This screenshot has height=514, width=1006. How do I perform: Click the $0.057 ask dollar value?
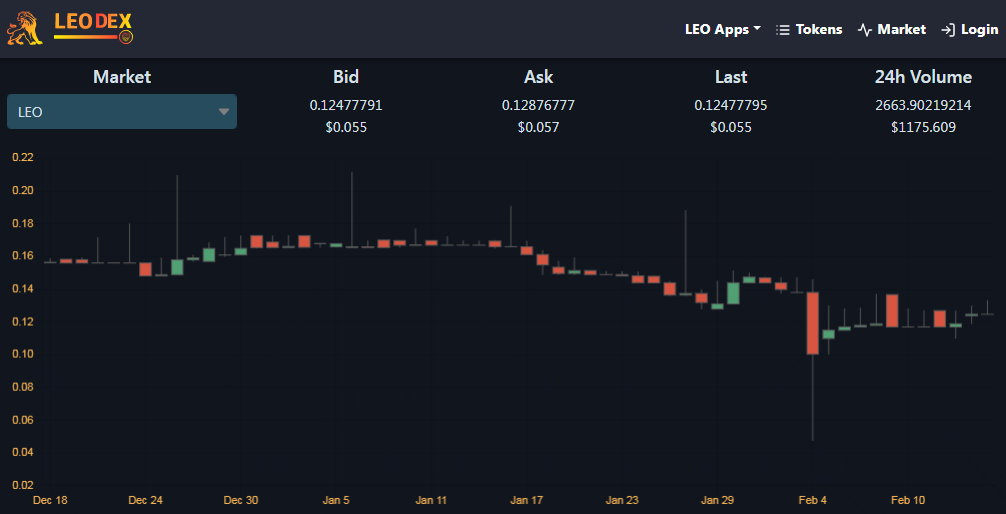pyautogui.click(x=538, y=127)
